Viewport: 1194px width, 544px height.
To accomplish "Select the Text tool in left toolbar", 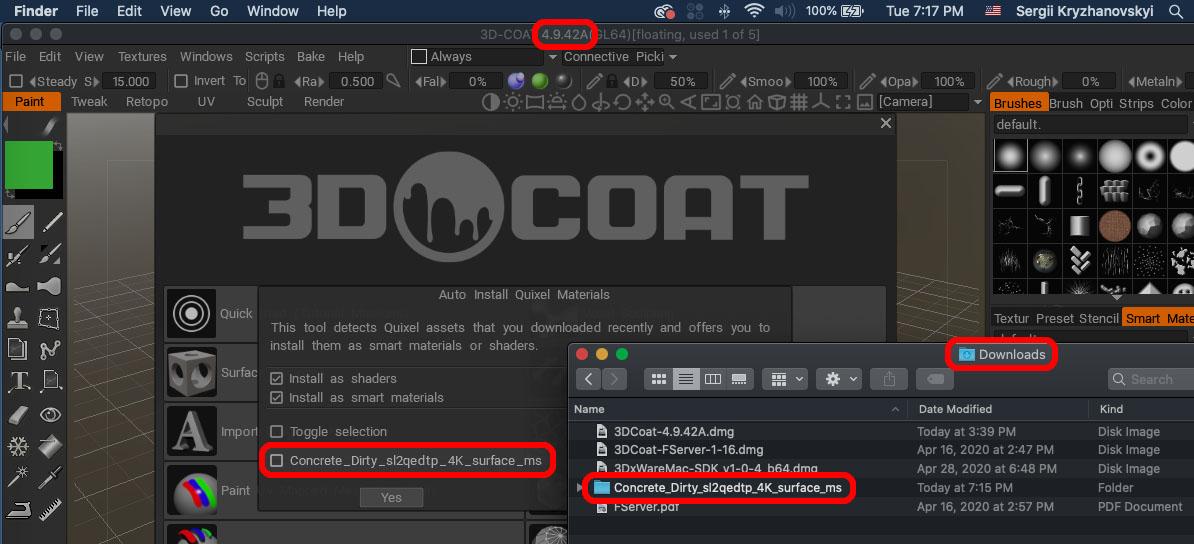I will point(18,381).
